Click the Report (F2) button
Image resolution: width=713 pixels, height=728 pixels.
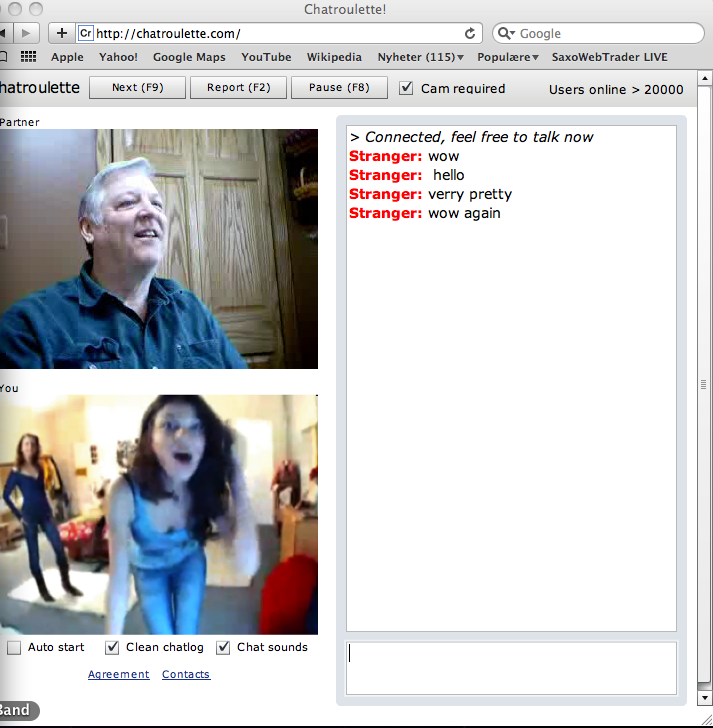[x=239, y=87]
